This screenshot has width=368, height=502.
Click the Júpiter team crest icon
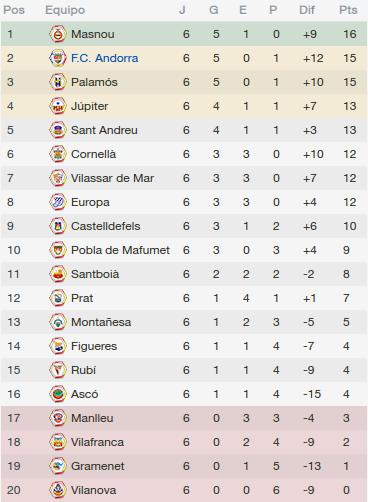[58, 106]
